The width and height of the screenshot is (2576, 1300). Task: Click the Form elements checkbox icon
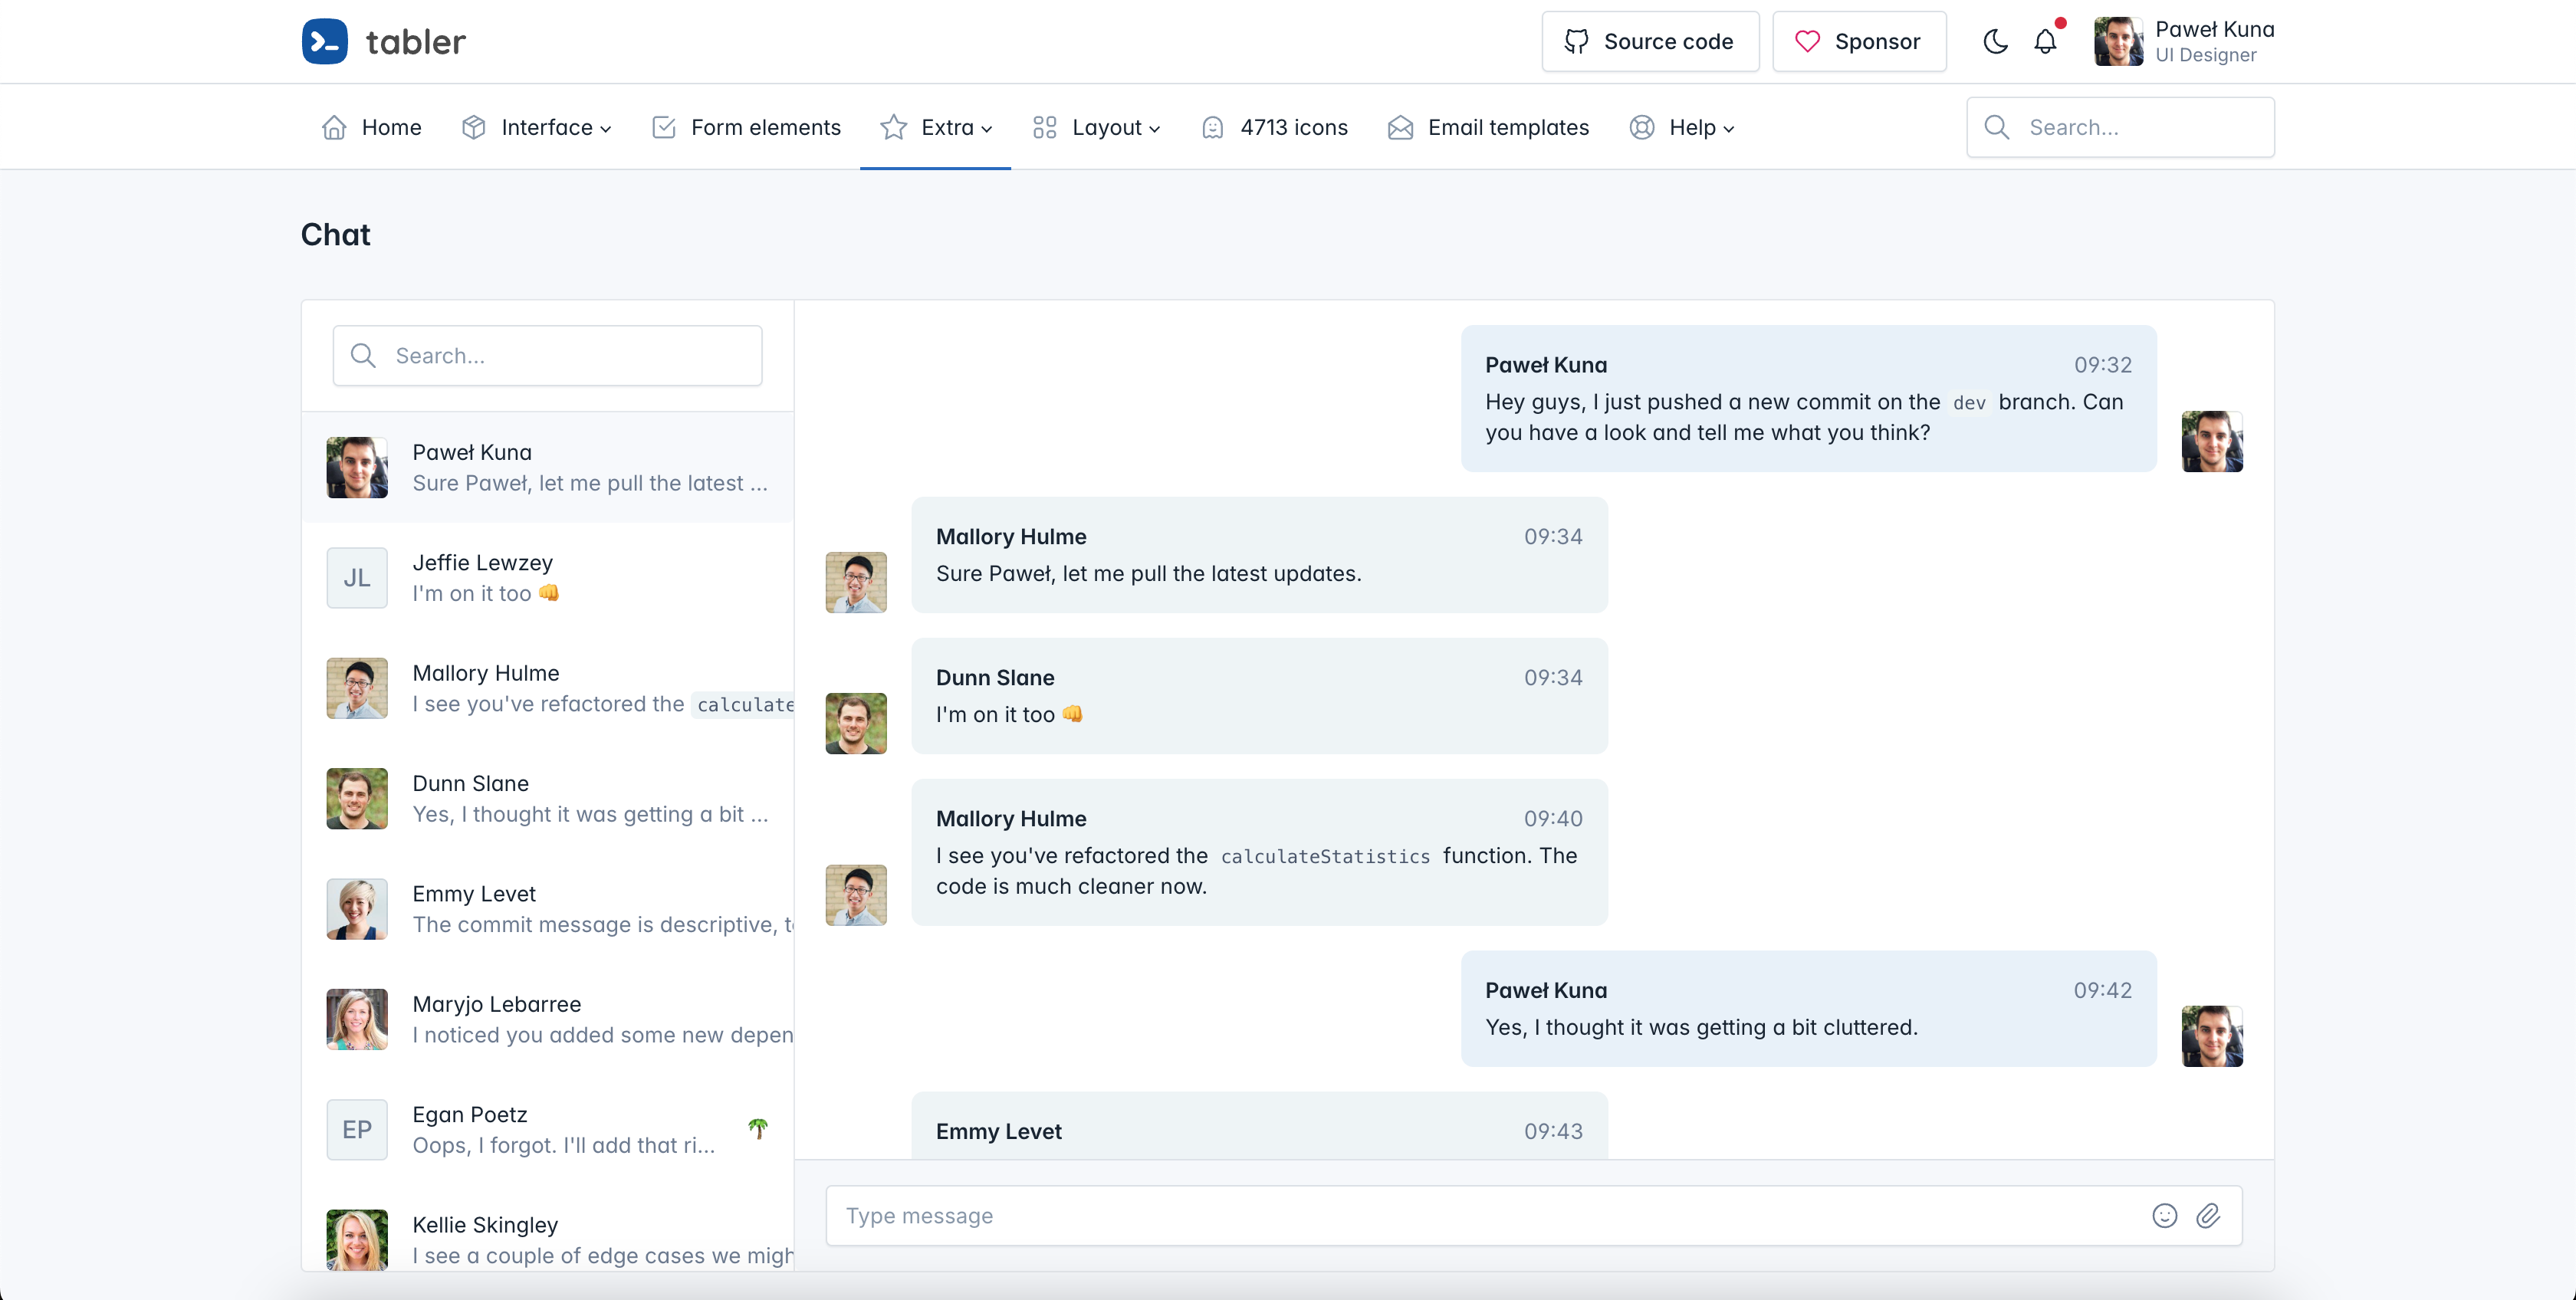click(x=663, y=127)
